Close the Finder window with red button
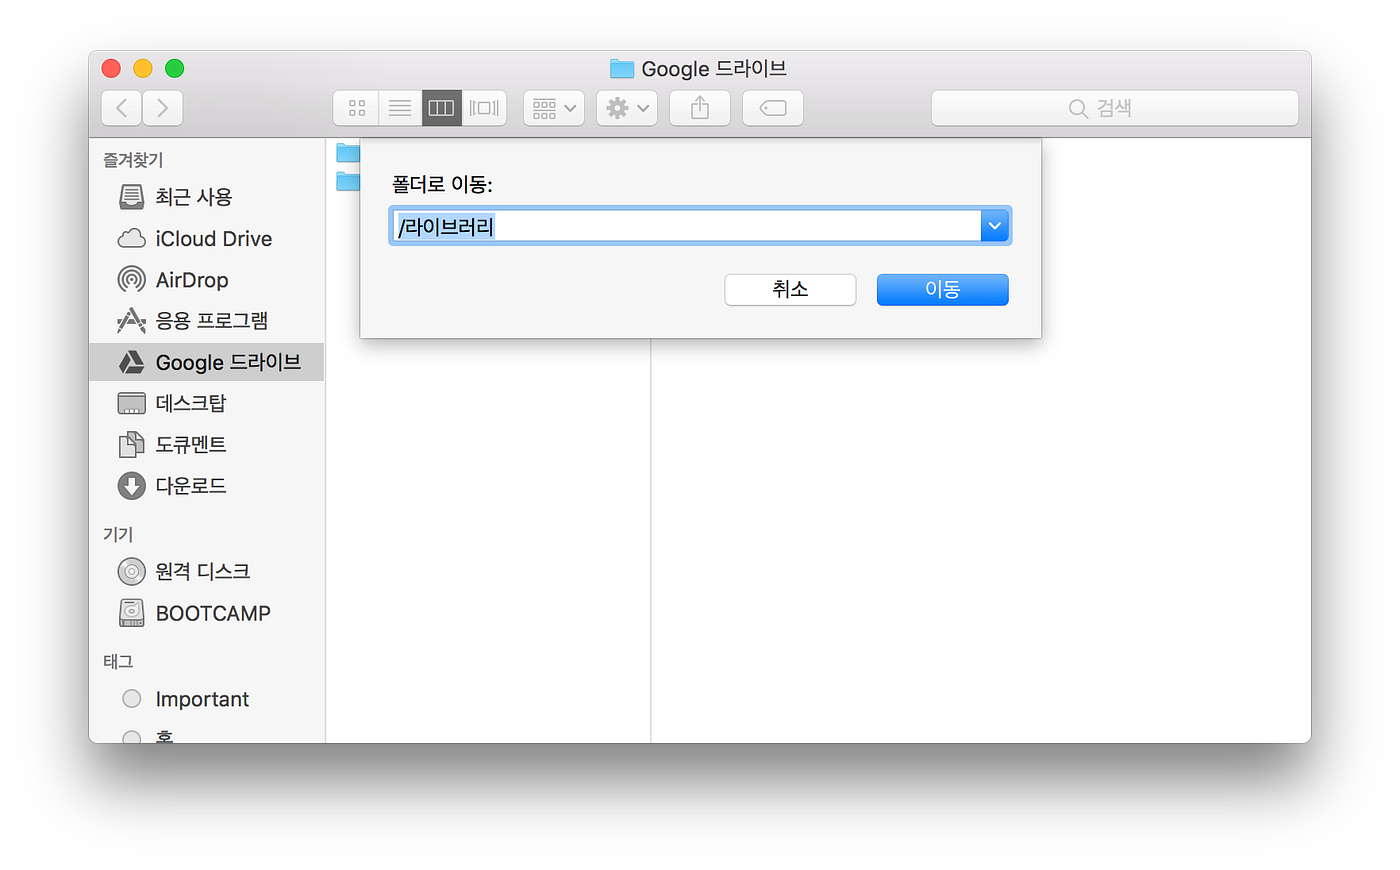The height and width of the screenshot is (870, 1400). coord(111,68)
